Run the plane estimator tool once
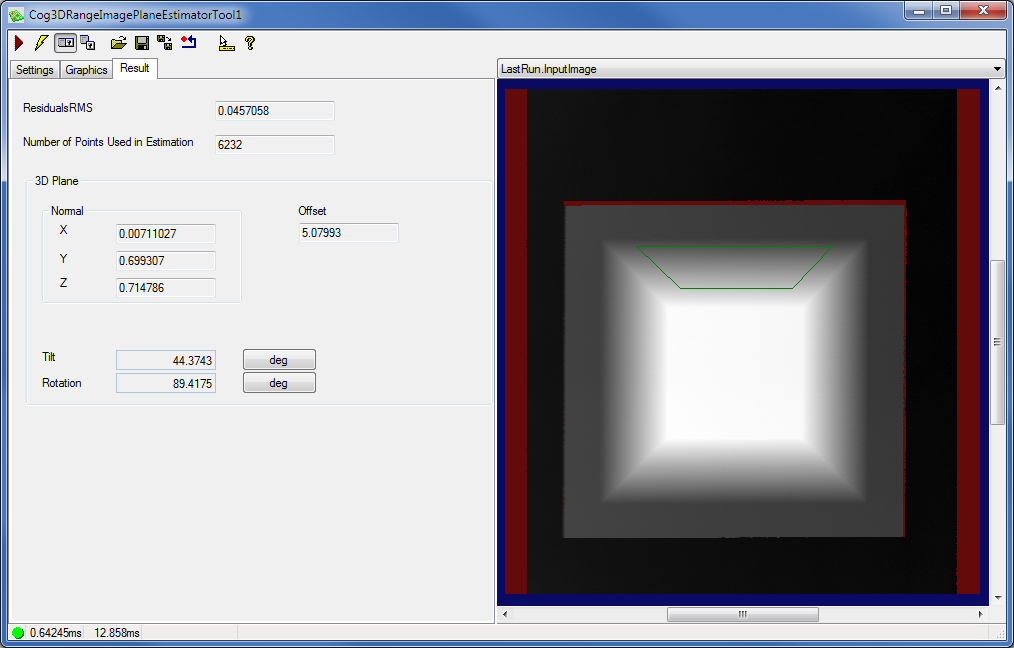Image resolution: width=1014 pixels, height=648 pixels. point(18,43)
